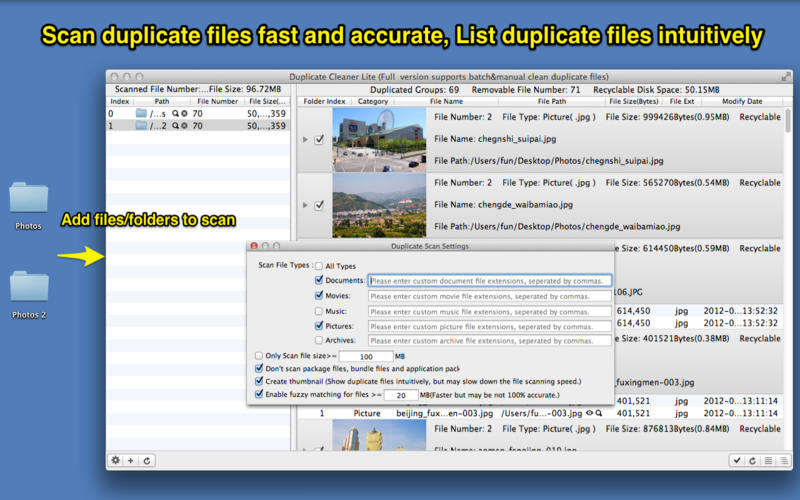Screen dimensions: 800x500
Task: Click the hillside landscape thumbnail
Action: pos(379,205)
